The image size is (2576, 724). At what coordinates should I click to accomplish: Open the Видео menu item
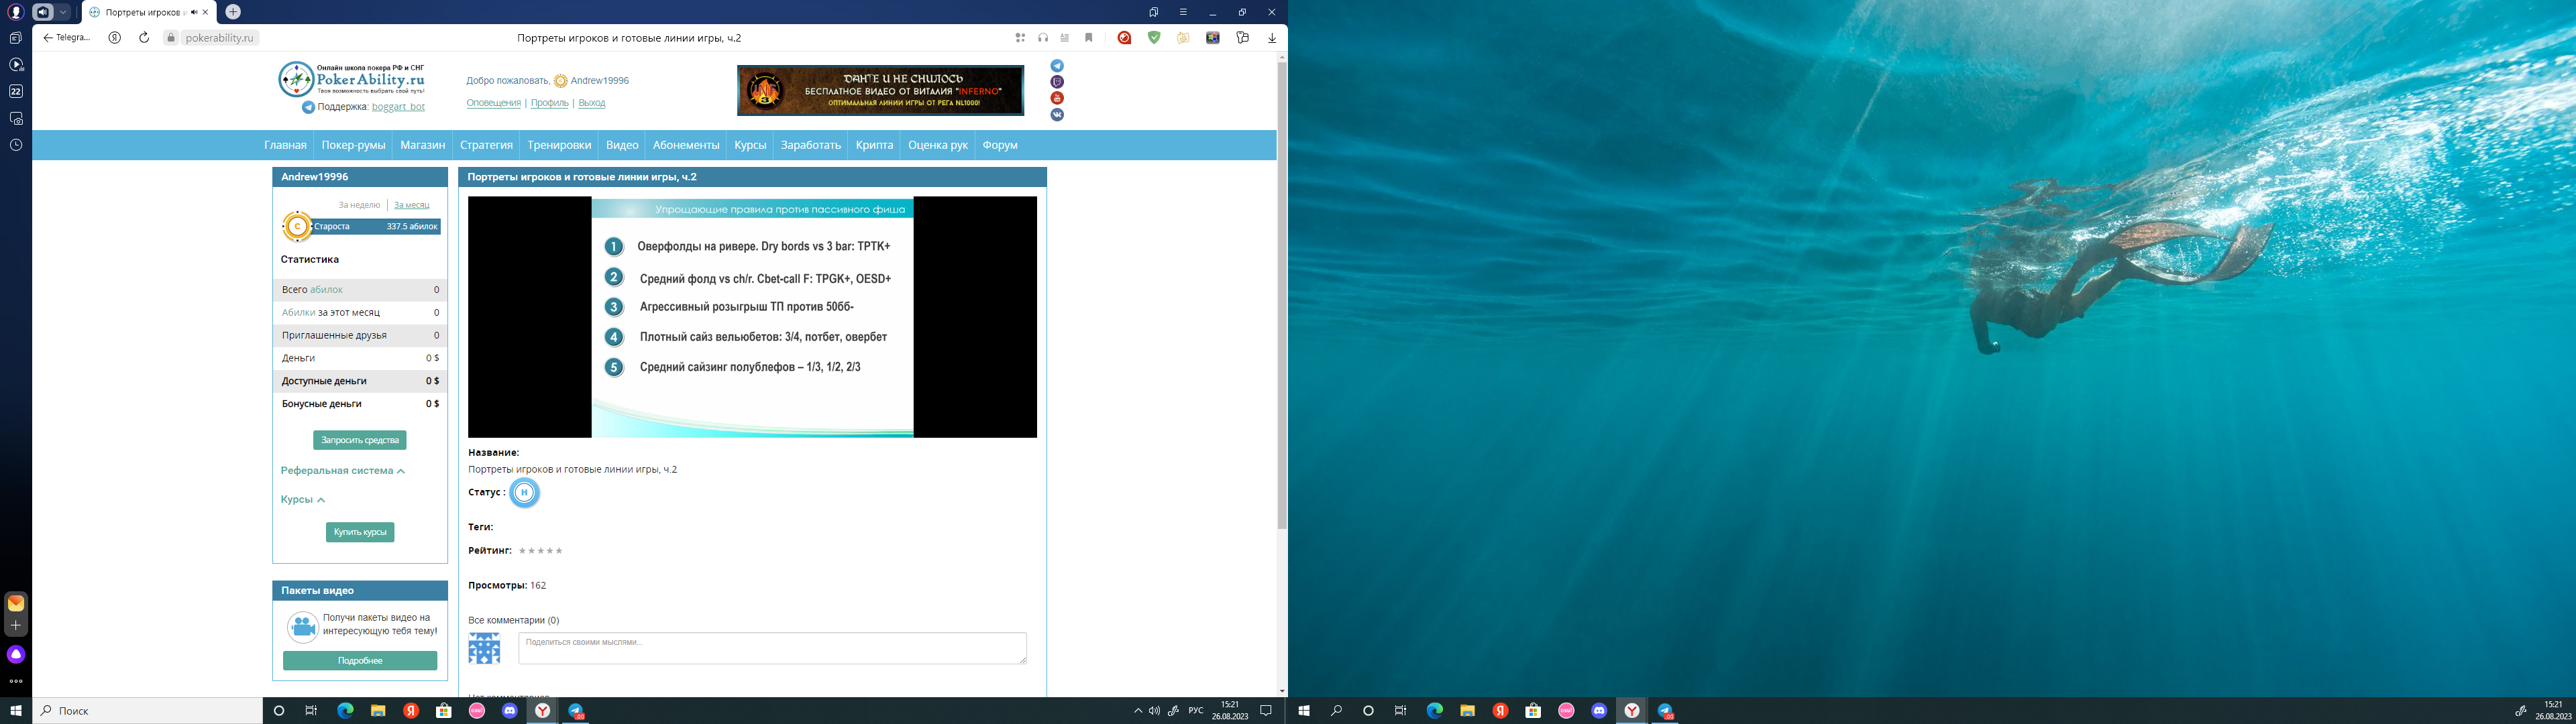point(622,145)
